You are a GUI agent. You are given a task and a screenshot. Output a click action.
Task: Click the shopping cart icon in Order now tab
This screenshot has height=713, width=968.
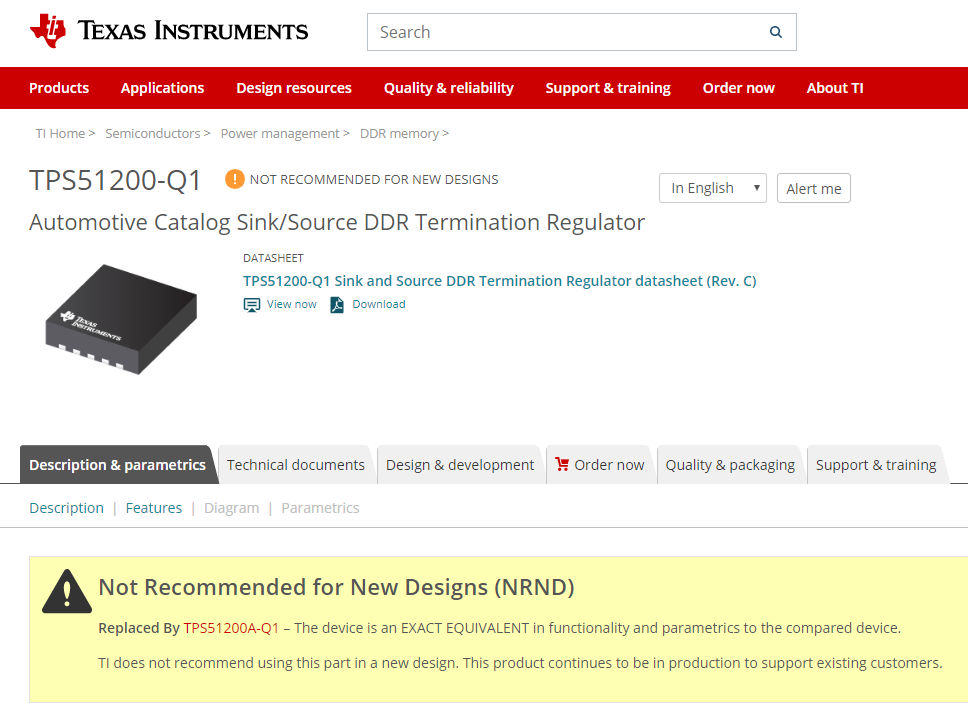562,464
